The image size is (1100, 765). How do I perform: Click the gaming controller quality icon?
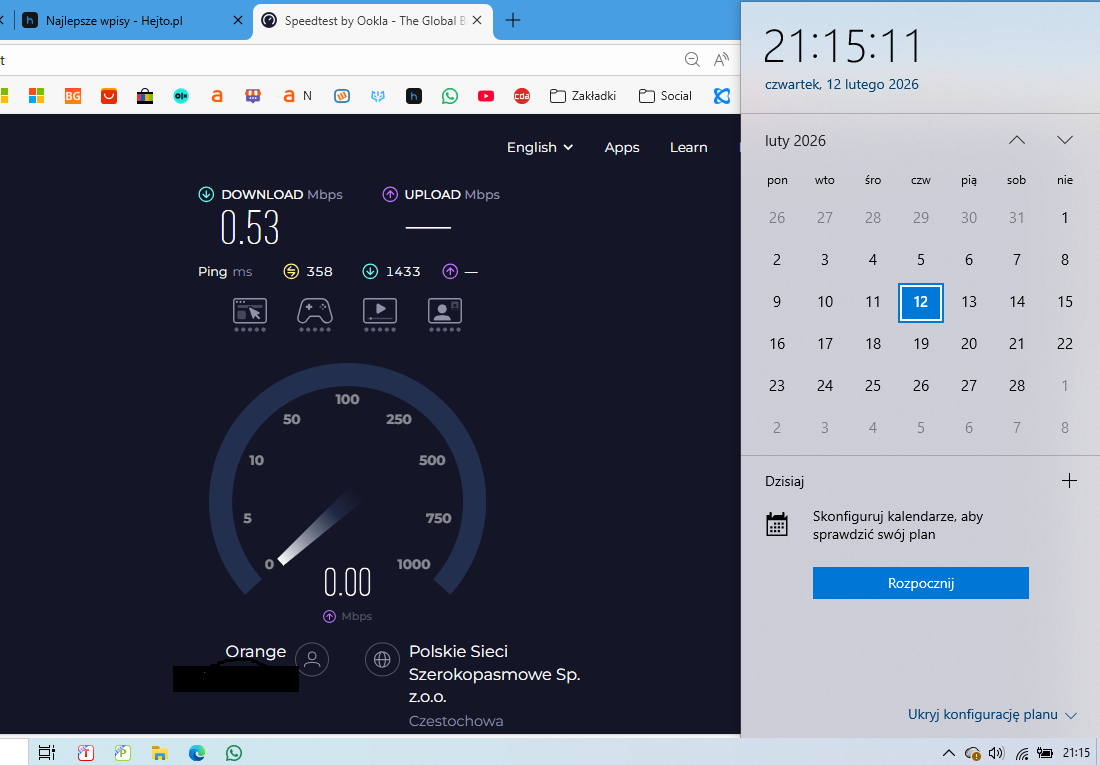[x=315, y=311]
